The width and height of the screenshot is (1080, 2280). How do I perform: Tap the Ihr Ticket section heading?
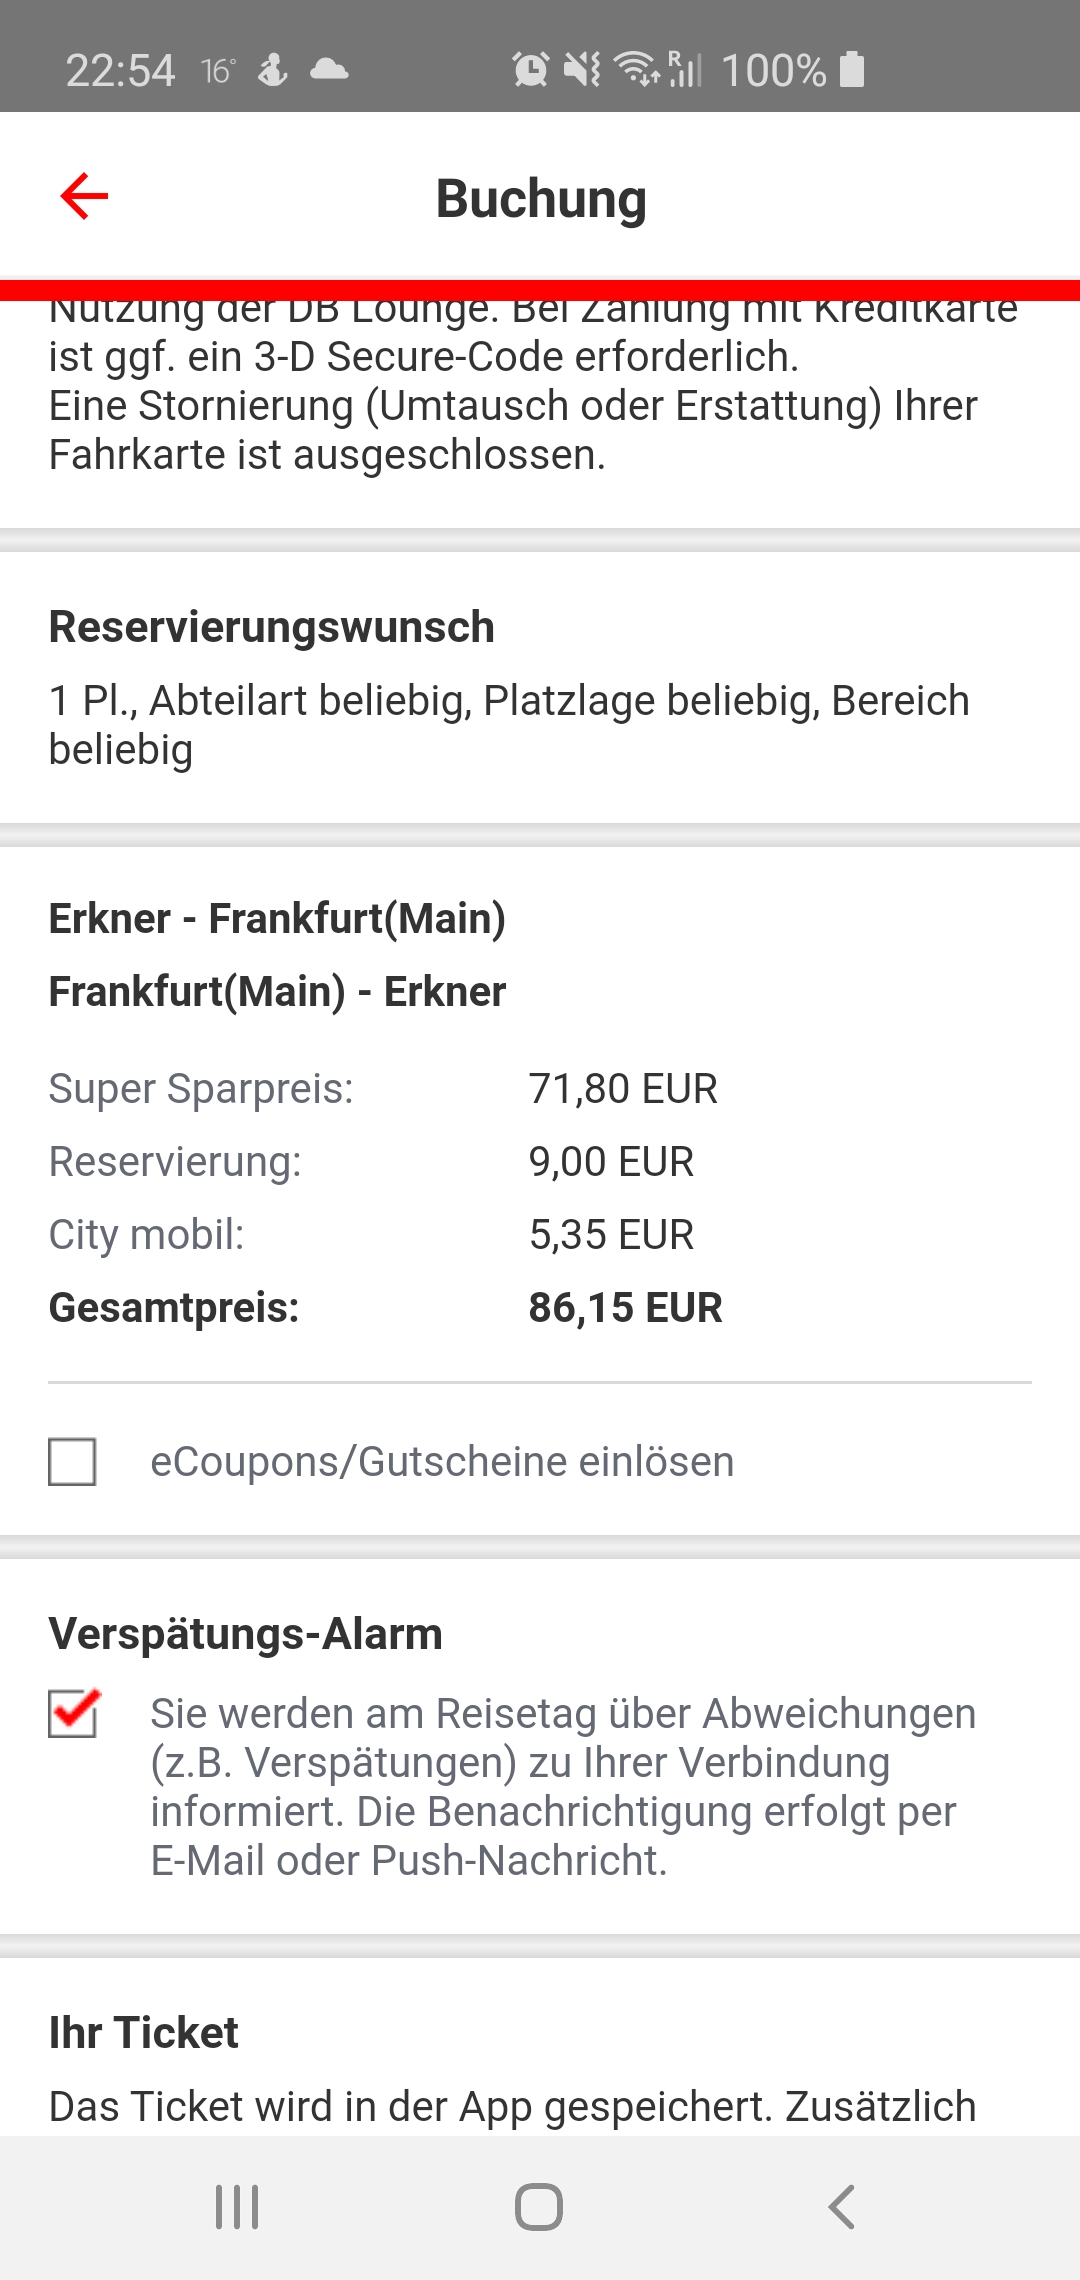click(144, 2033)
